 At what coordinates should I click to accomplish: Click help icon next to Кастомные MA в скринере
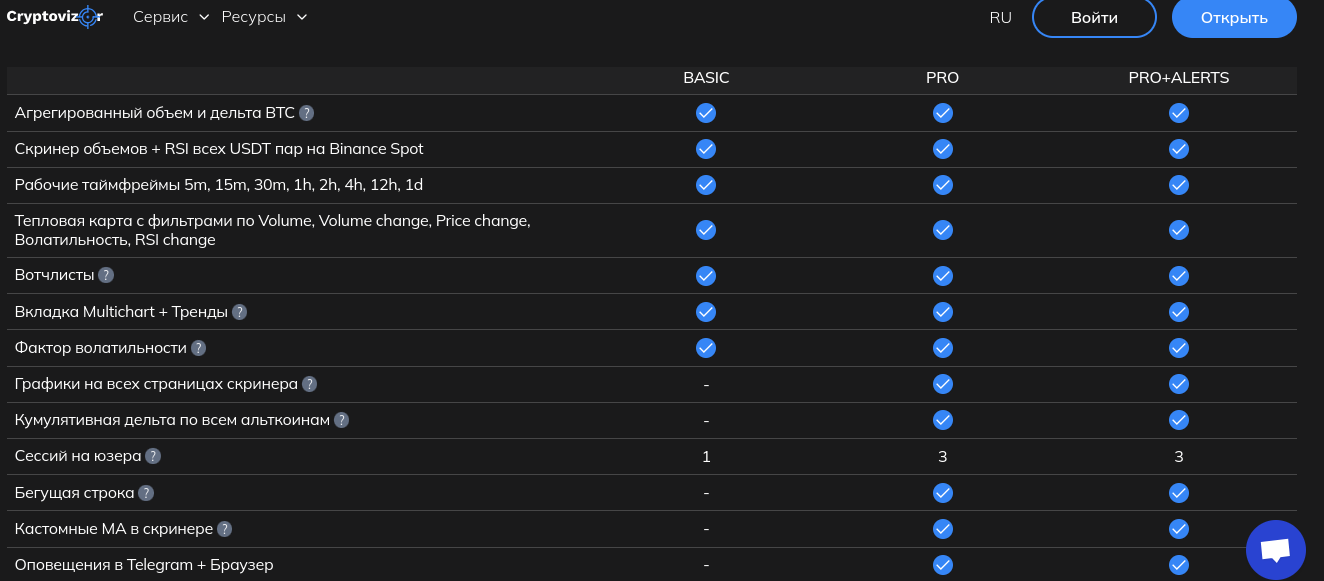(x=225, y=529)
